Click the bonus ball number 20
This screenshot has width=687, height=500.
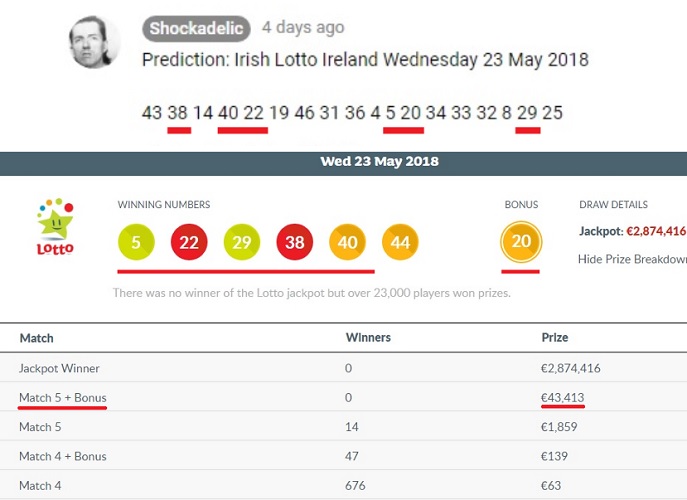[521, 242]
